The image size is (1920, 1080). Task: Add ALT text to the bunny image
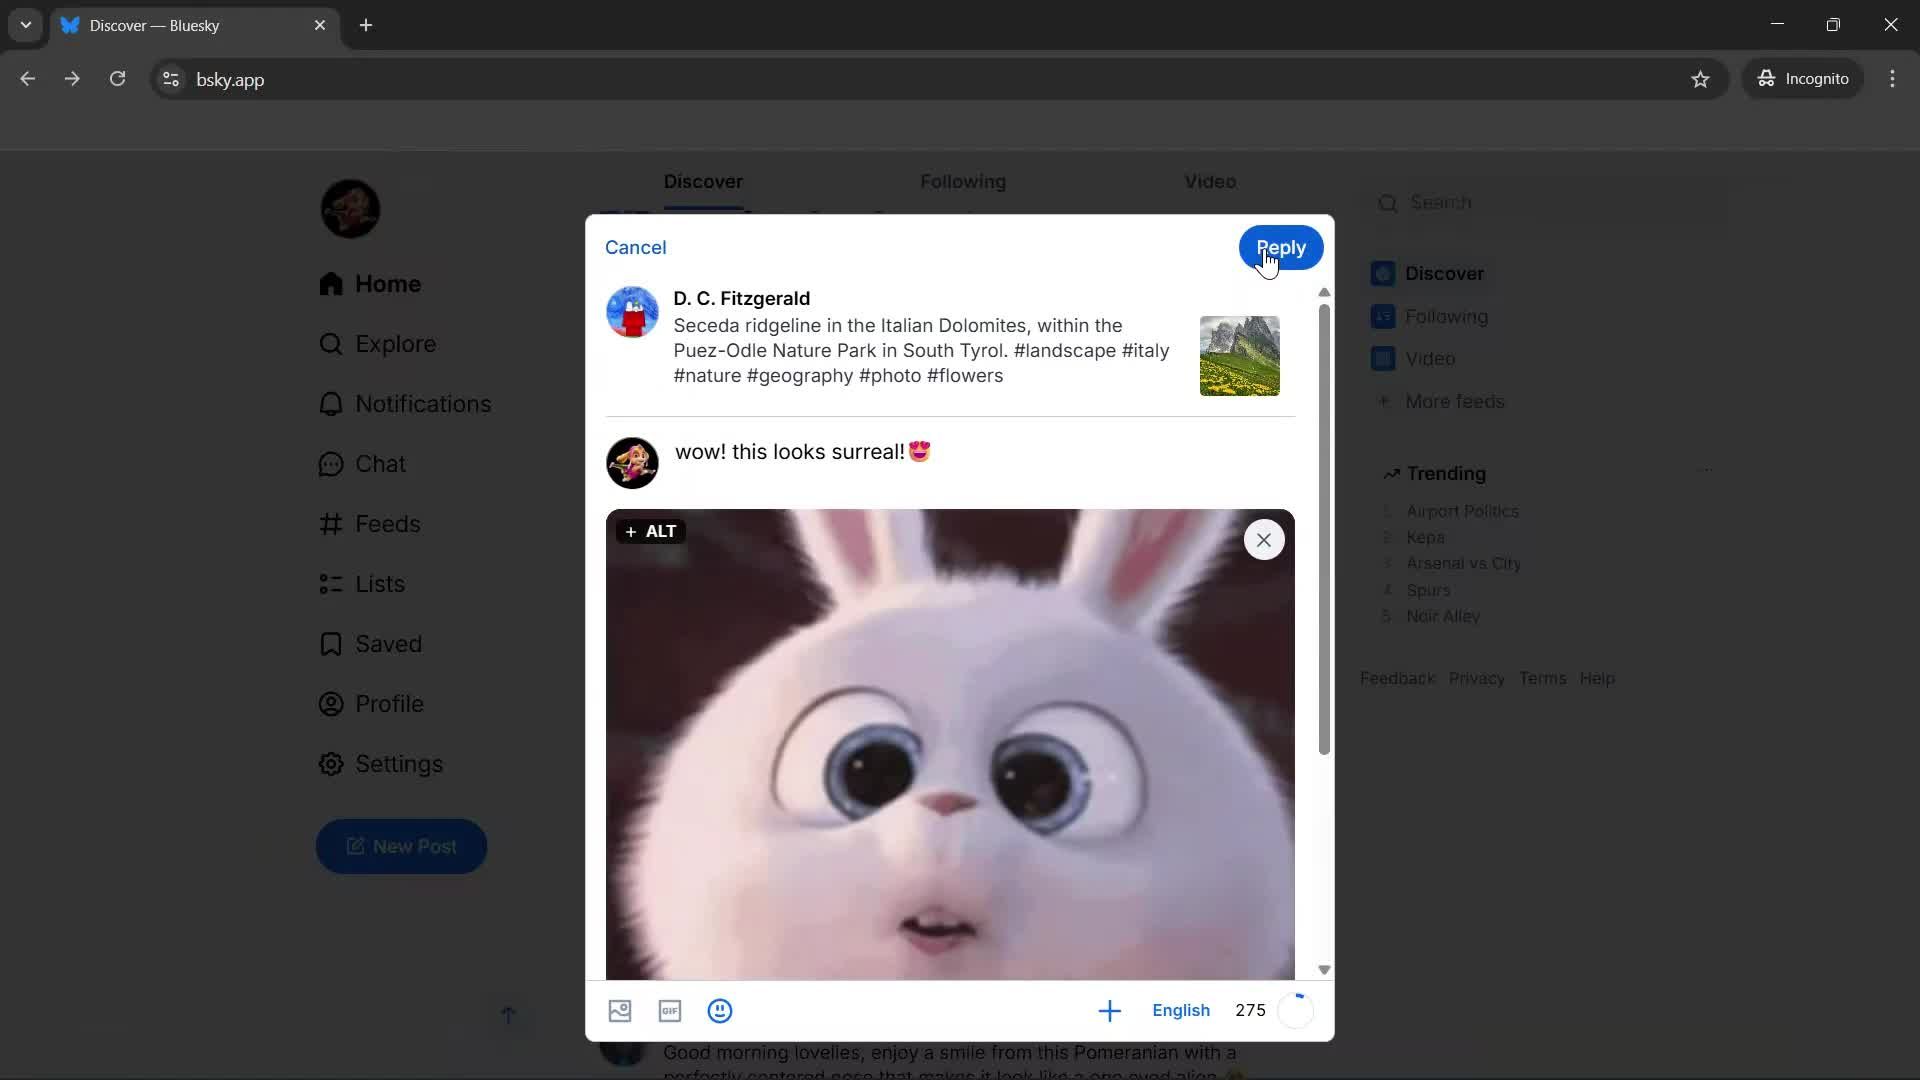tap(649, 531)
